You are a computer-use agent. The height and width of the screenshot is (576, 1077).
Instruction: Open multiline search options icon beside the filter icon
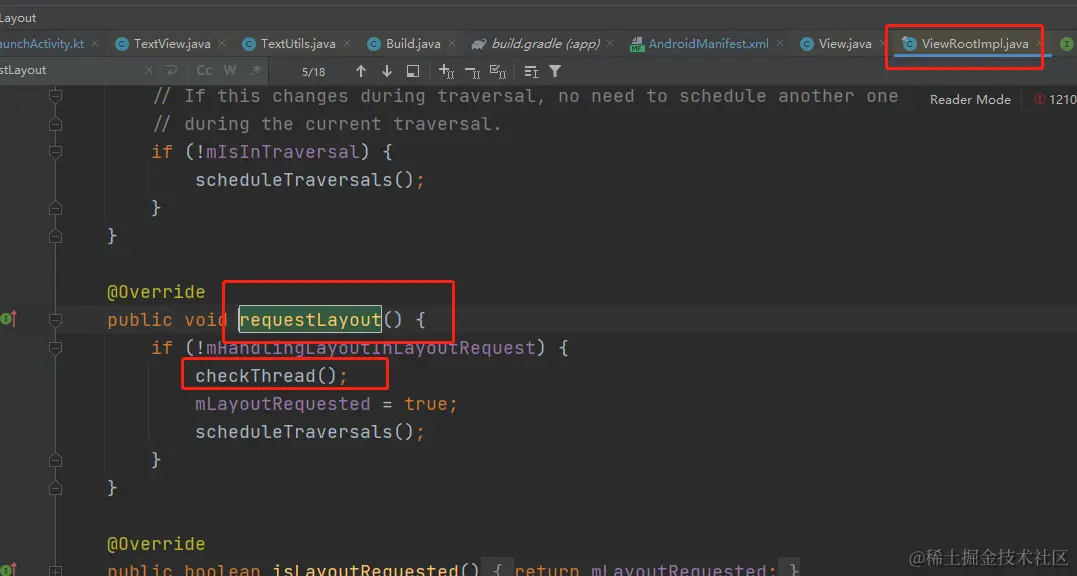click(x=531, y=71)
